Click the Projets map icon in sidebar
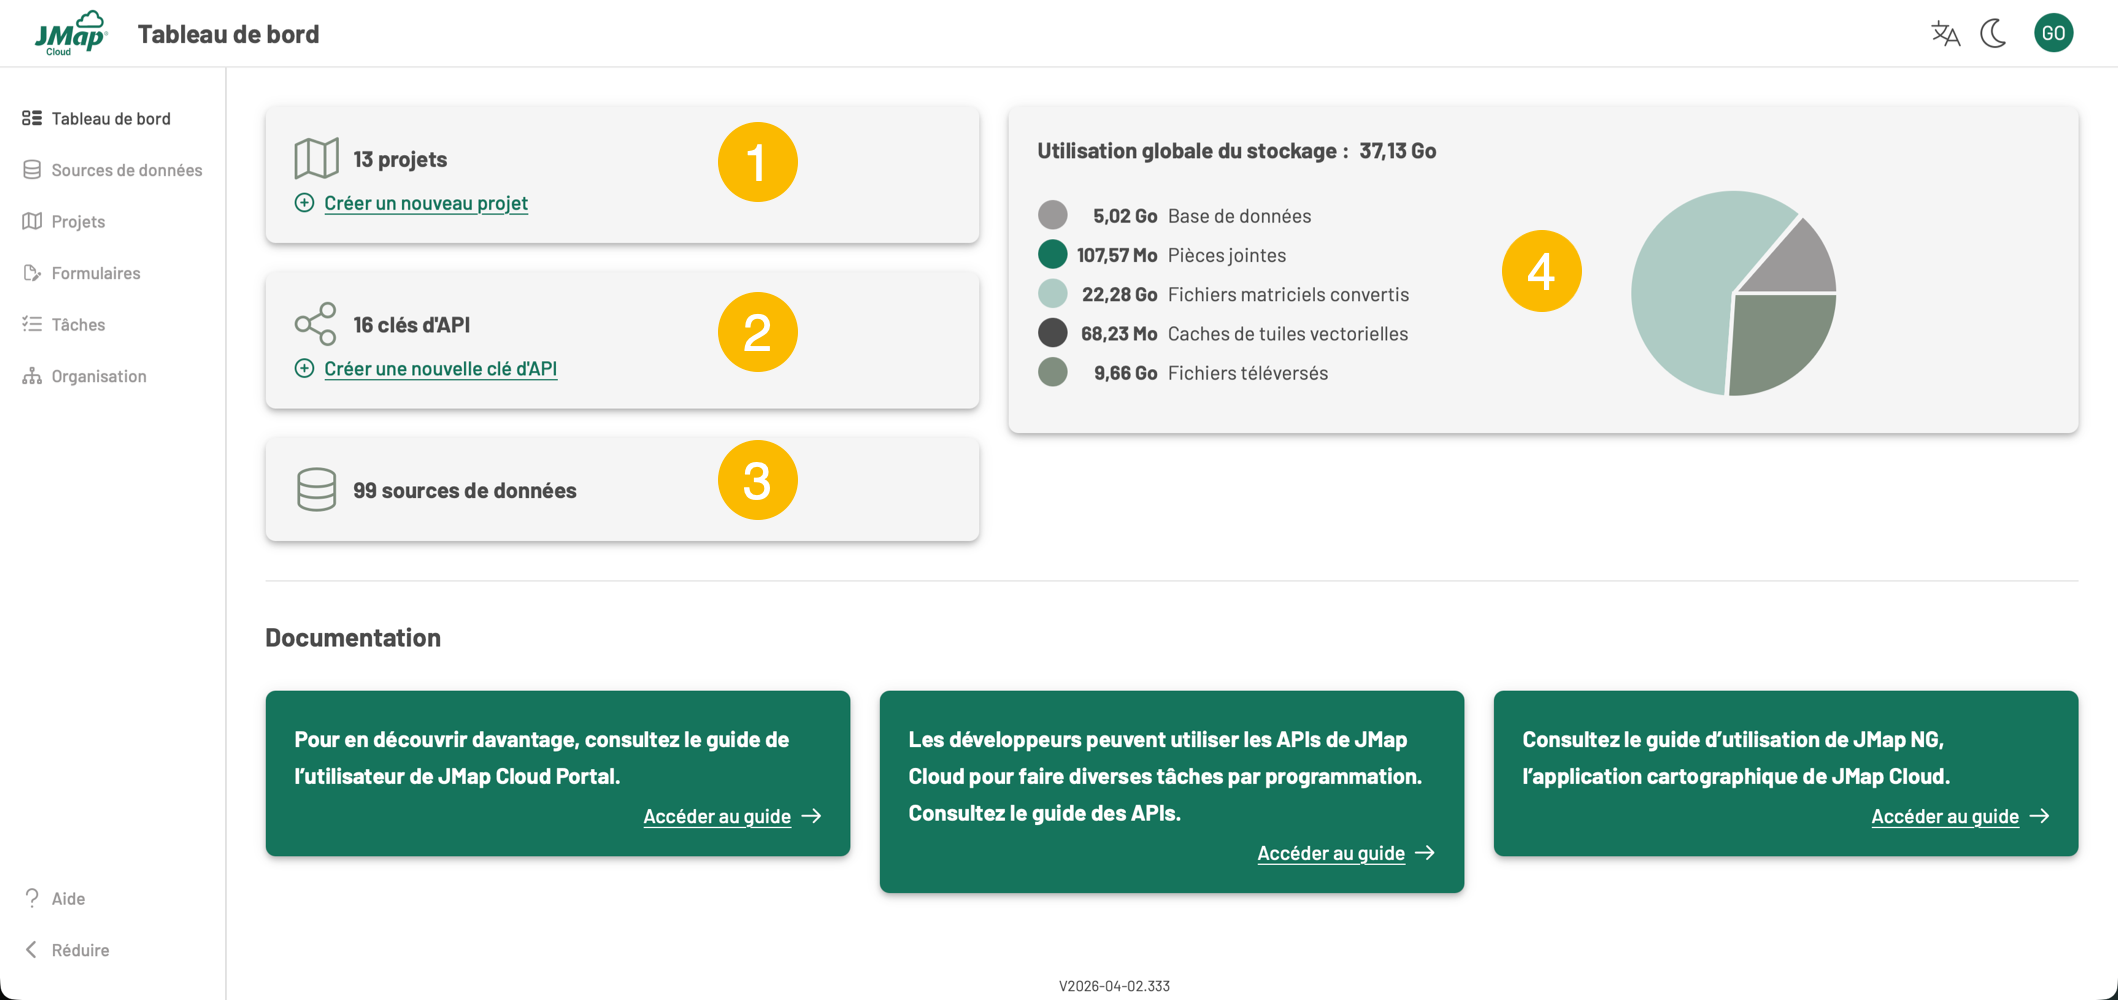Image resolution: width=2118 pixels, height=1000 pixels. pos(32,221)
